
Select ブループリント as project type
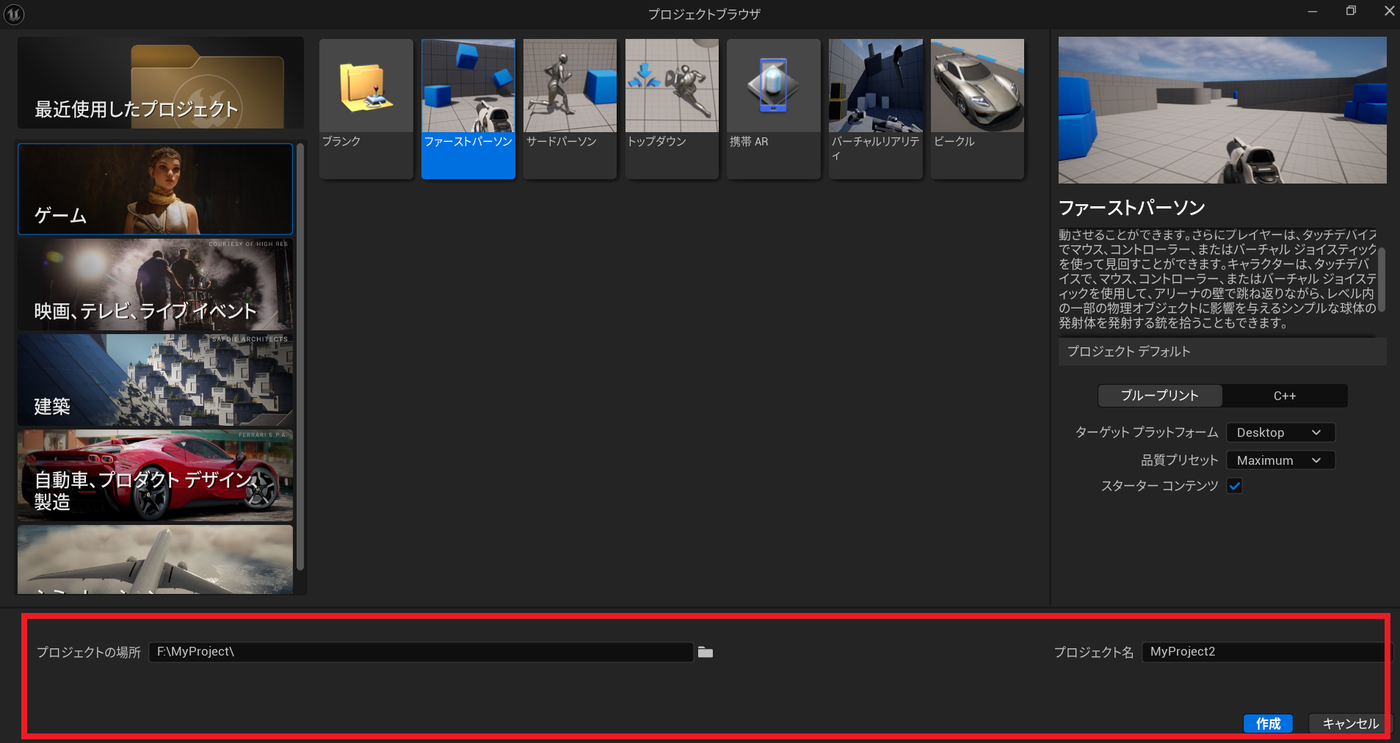tap(1160, 396)
